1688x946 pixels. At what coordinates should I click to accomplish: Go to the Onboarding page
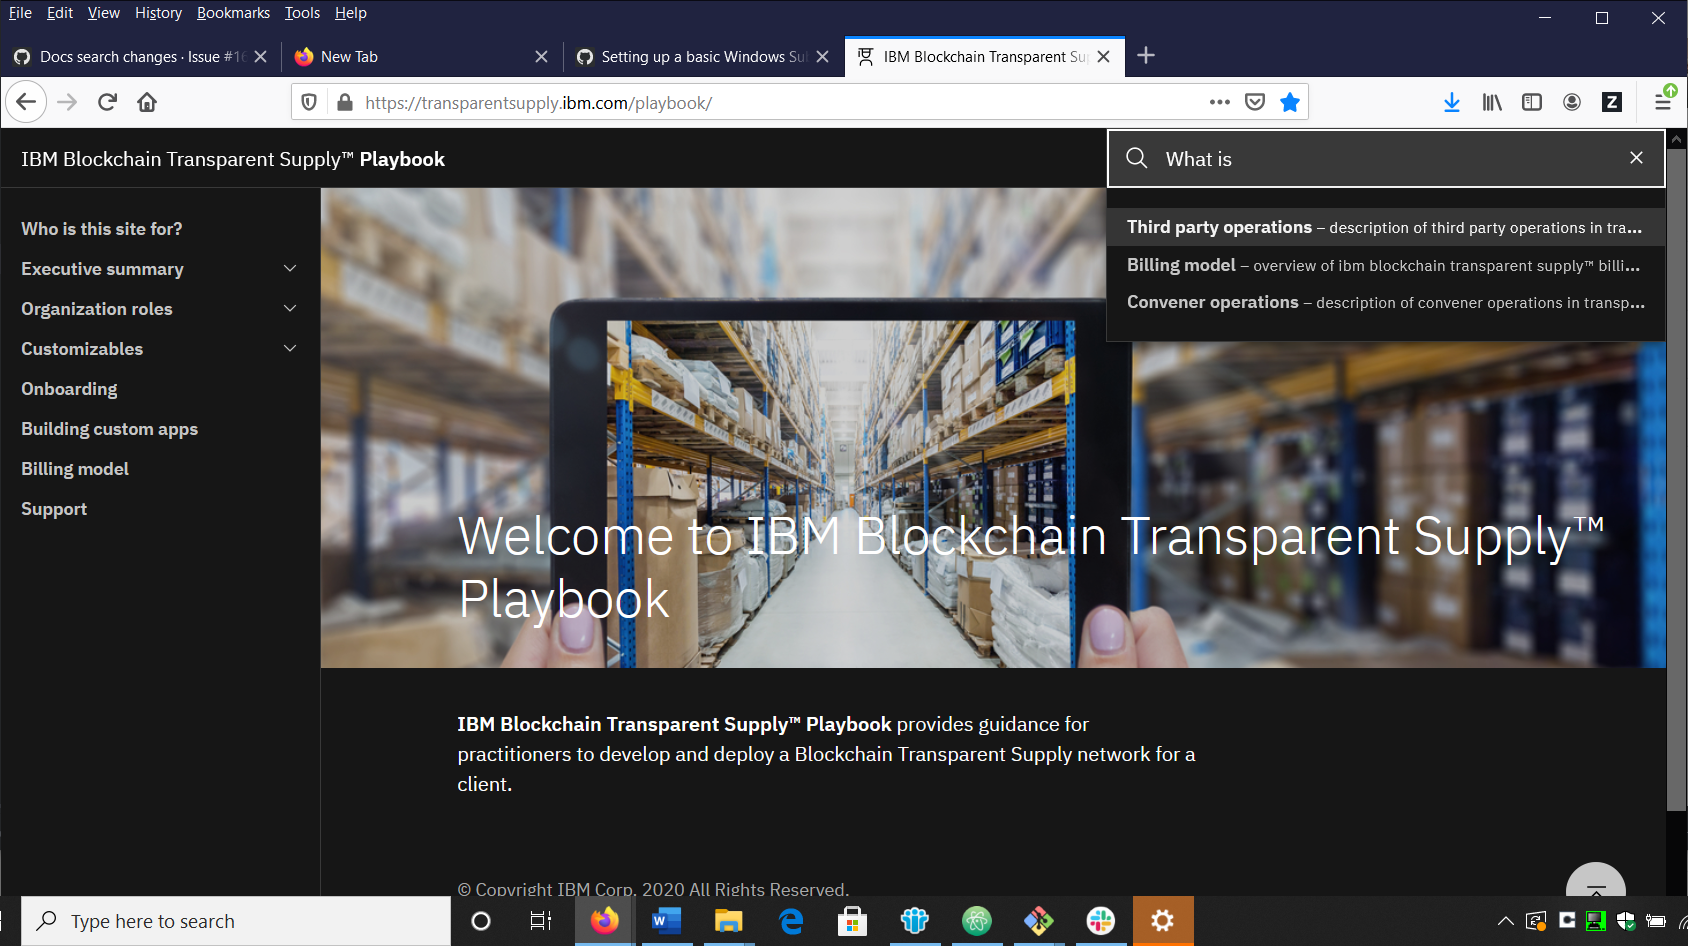coord(69,389)
